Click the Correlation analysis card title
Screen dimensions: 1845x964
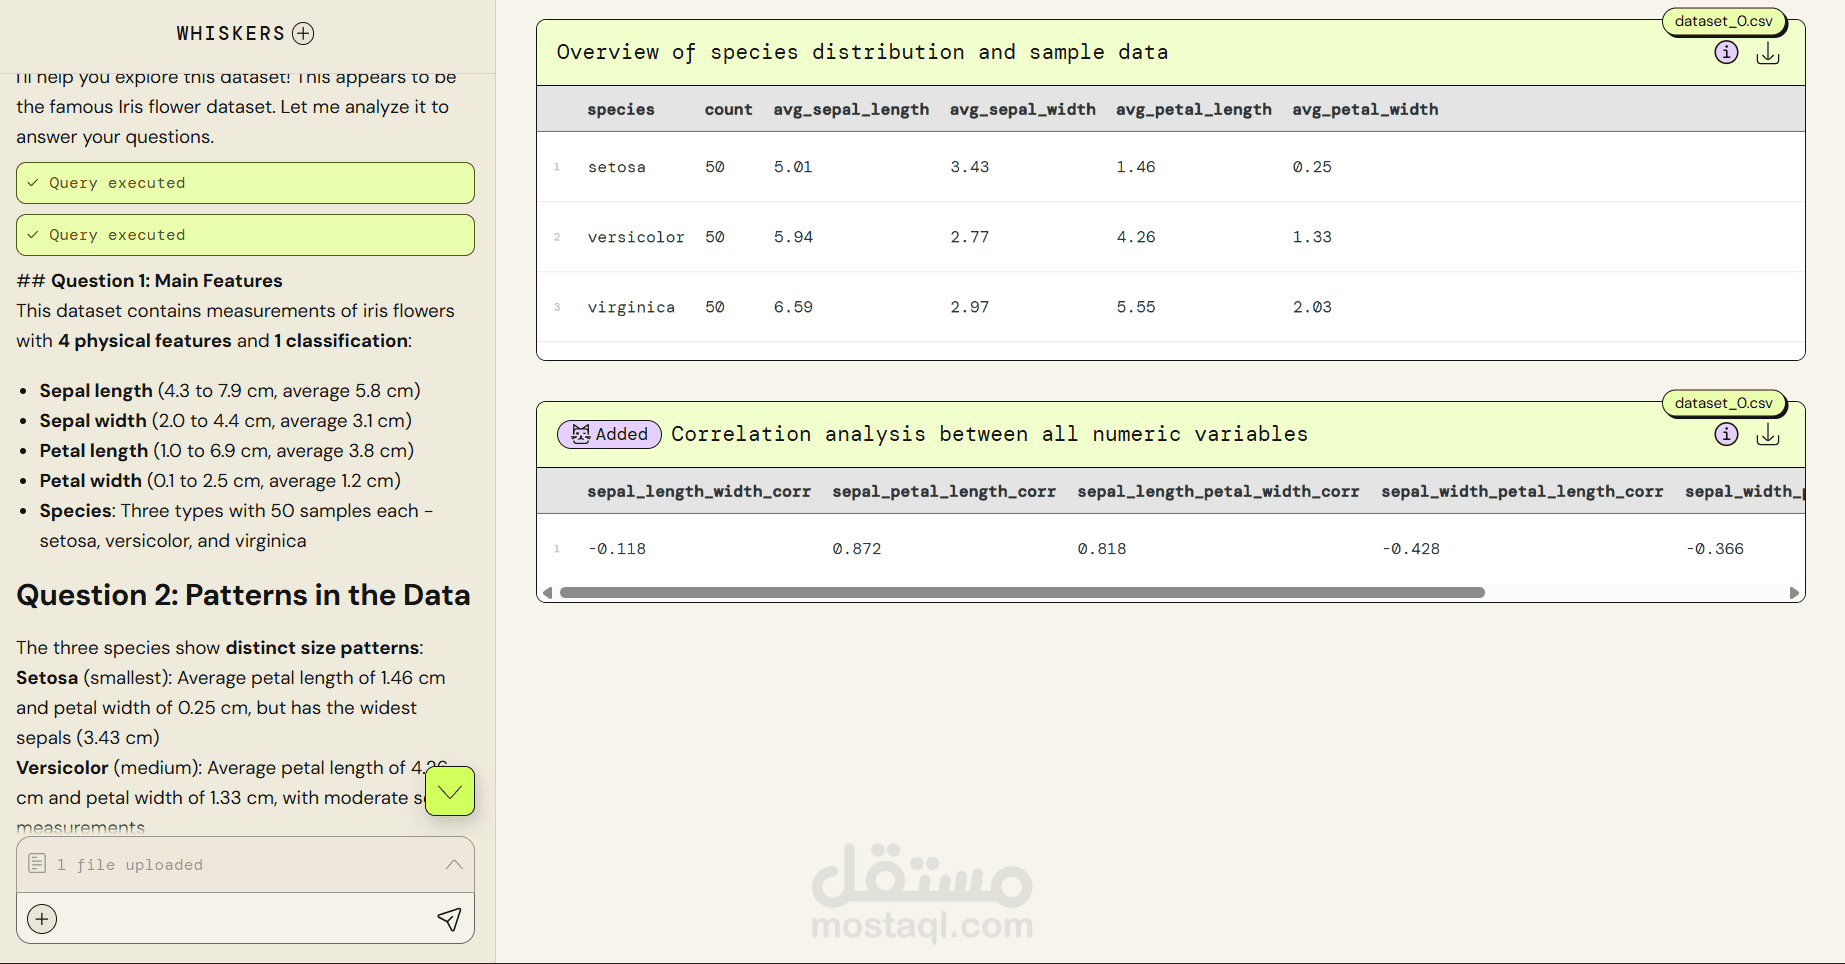point(990,434)
